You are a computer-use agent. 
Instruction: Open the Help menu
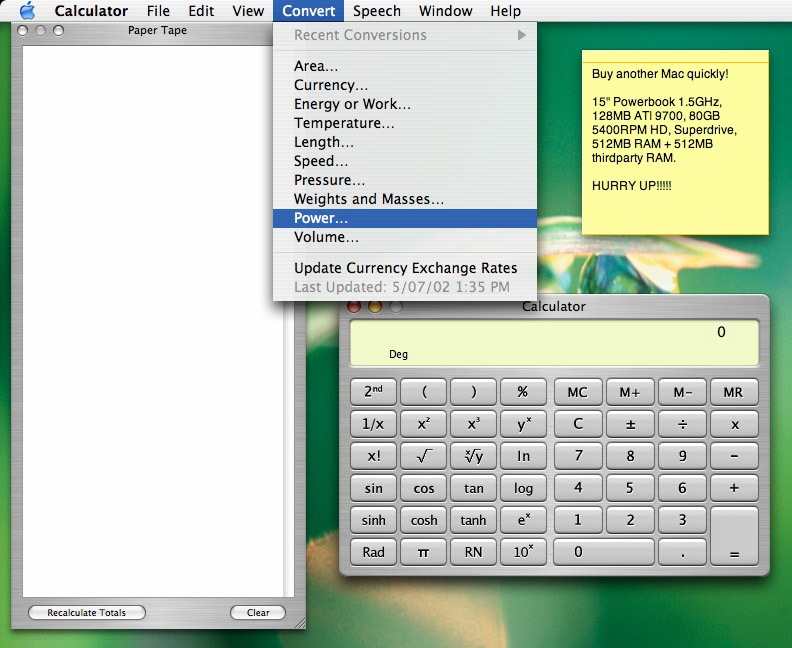click(505, 11)
